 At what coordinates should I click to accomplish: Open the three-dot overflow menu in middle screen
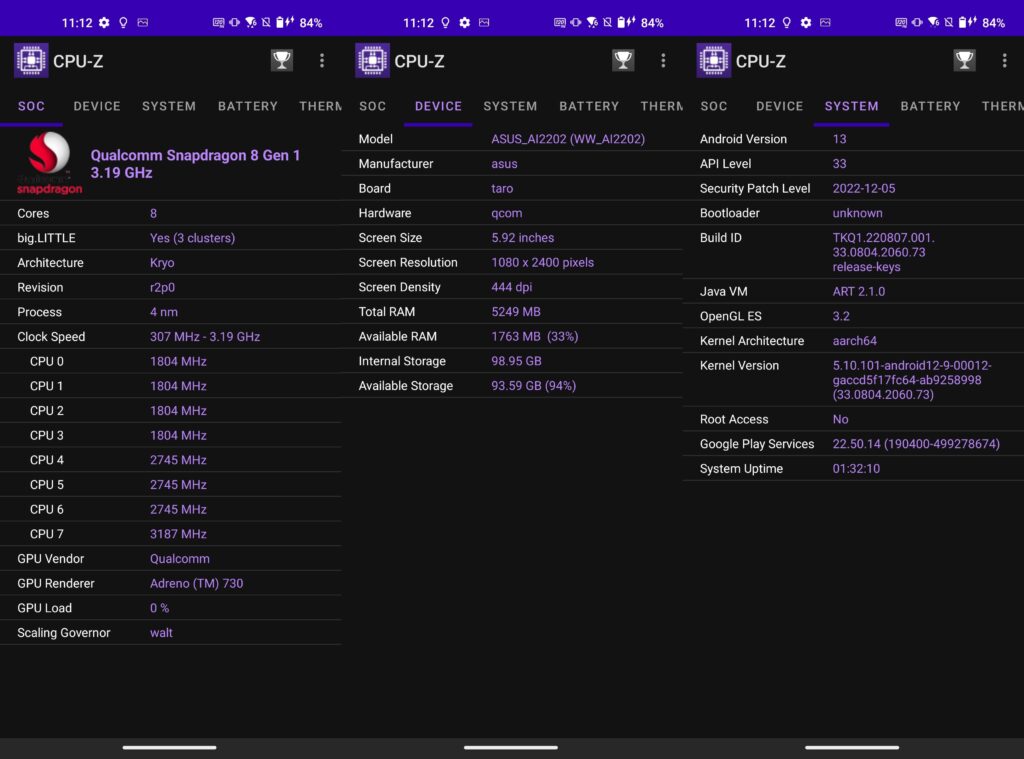[664, 61]
